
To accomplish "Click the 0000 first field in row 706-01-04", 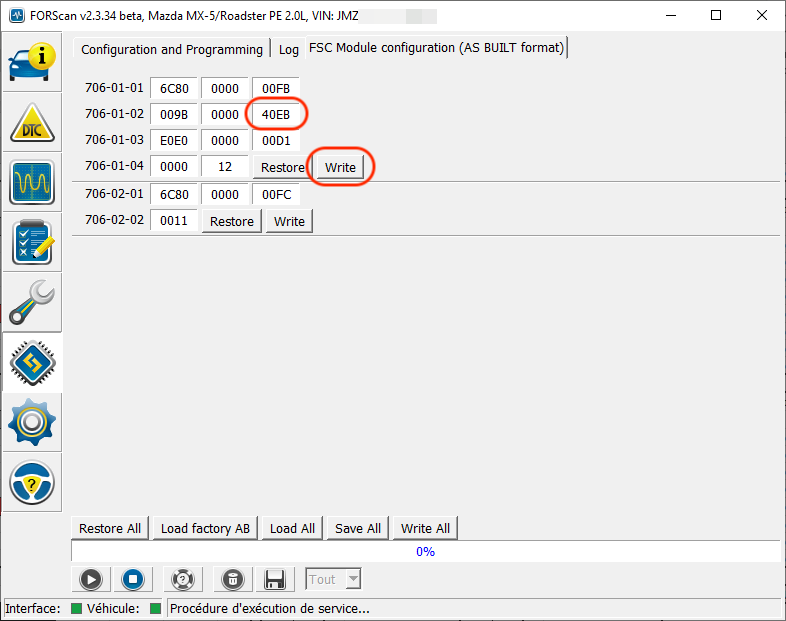I will coord(174,166).
